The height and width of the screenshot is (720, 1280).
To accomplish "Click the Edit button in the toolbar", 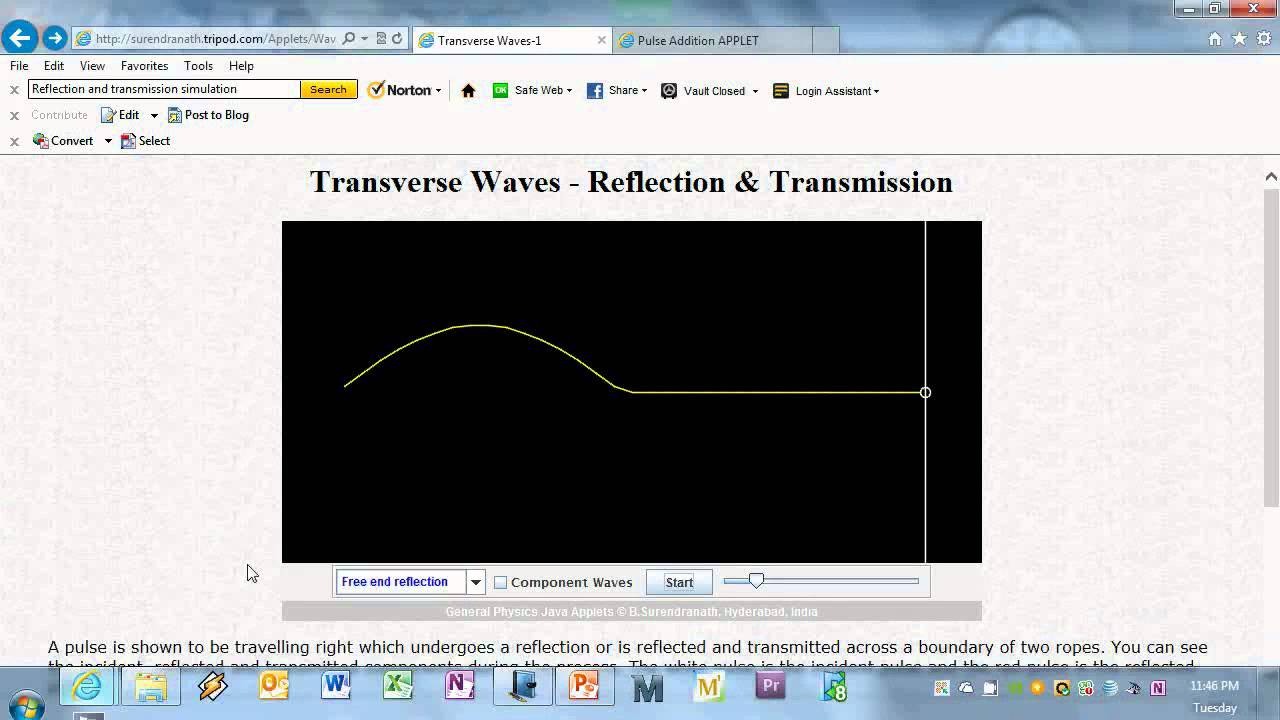I will pyautogui.click(x=120, y=115).
